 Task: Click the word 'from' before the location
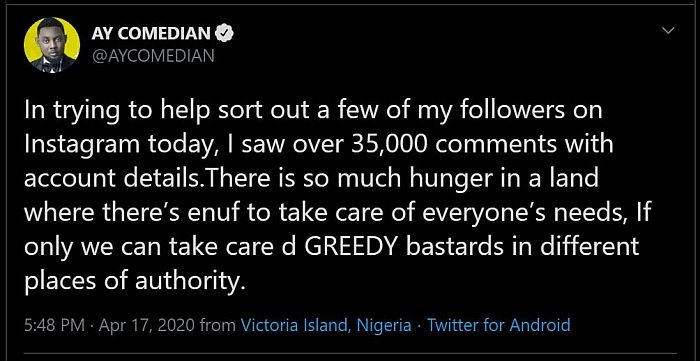(219, 325)
